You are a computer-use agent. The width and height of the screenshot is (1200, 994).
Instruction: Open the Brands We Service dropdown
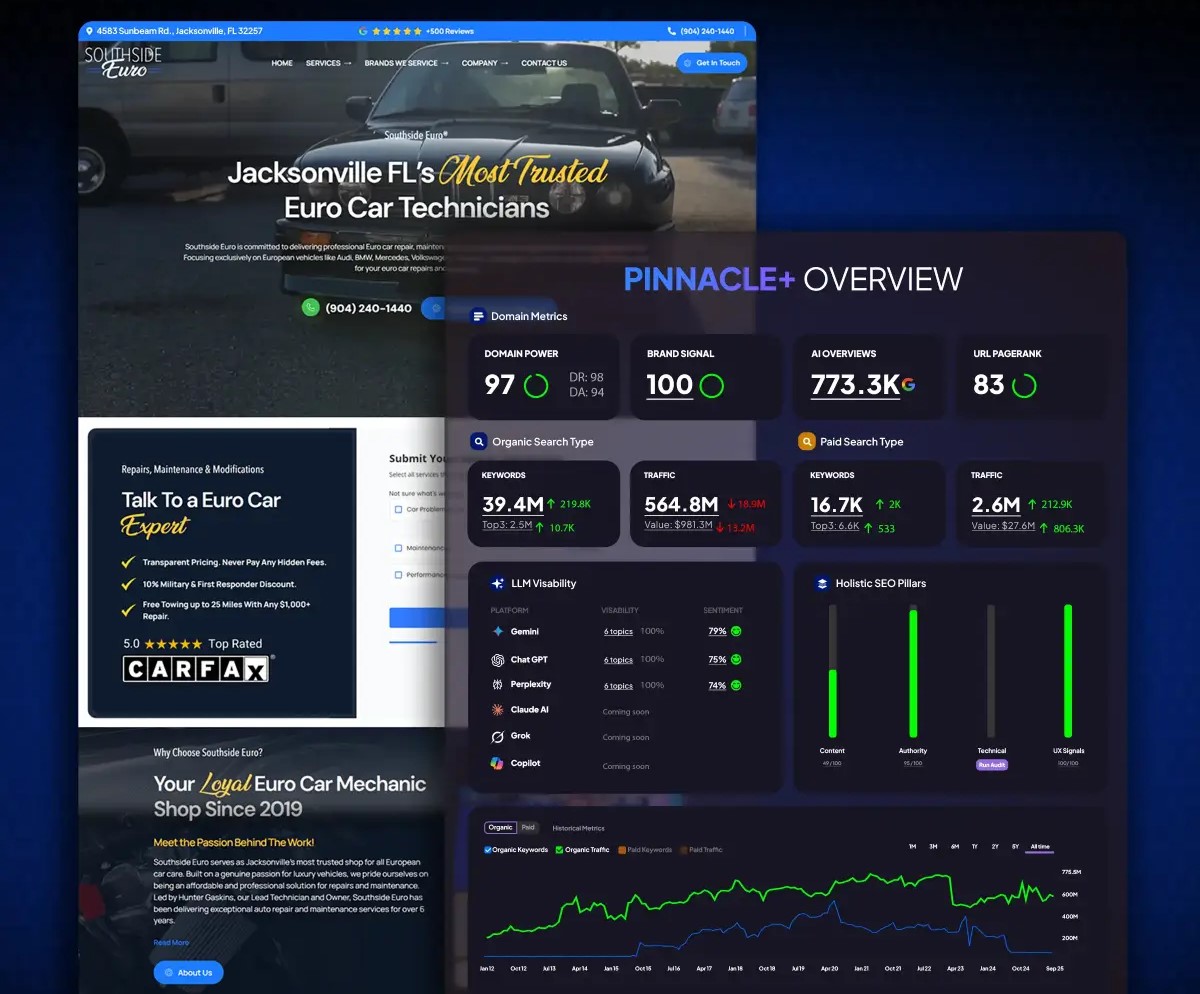pyautogui.click(x=406, y=63)
